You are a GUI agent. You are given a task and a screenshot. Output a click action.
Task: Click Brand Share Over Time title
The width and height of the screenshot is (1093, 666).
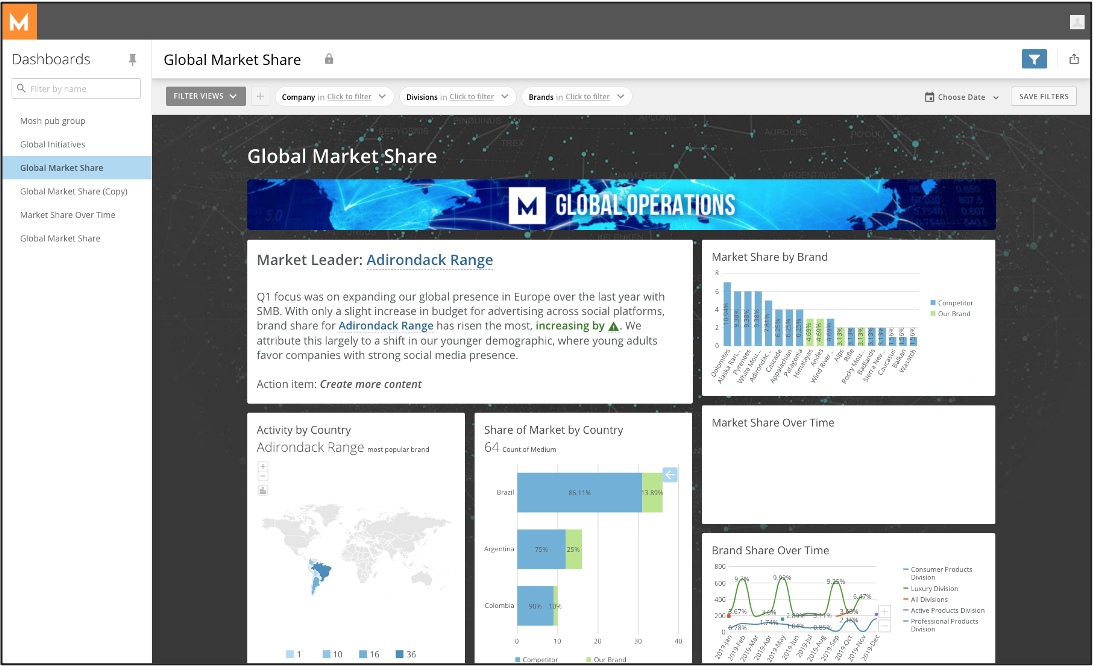point(770,550)
